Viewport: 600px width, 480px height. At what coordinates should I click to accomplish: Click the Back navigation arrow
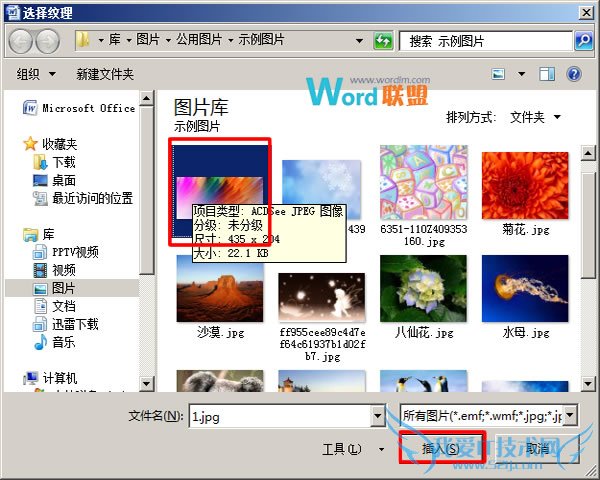20,40
